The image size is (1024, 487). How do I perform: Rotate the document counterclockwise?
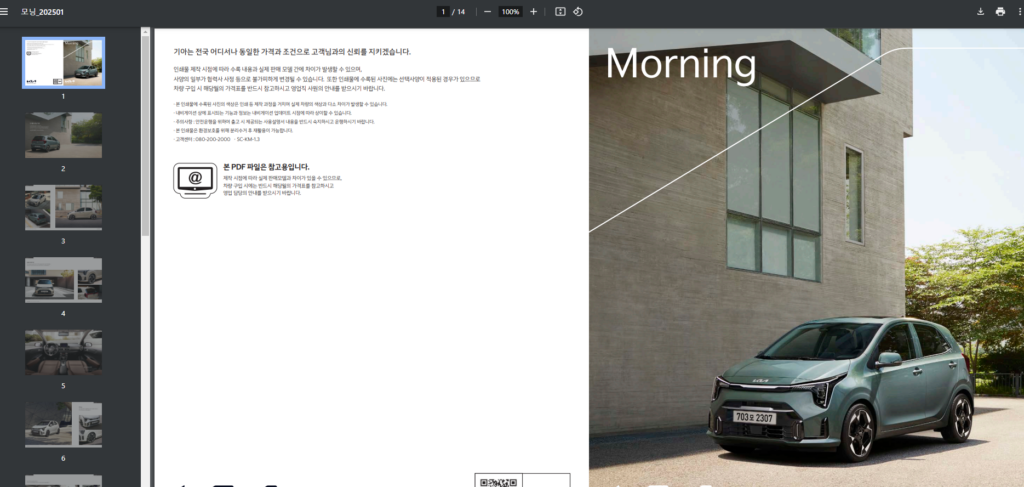[578, 12]
